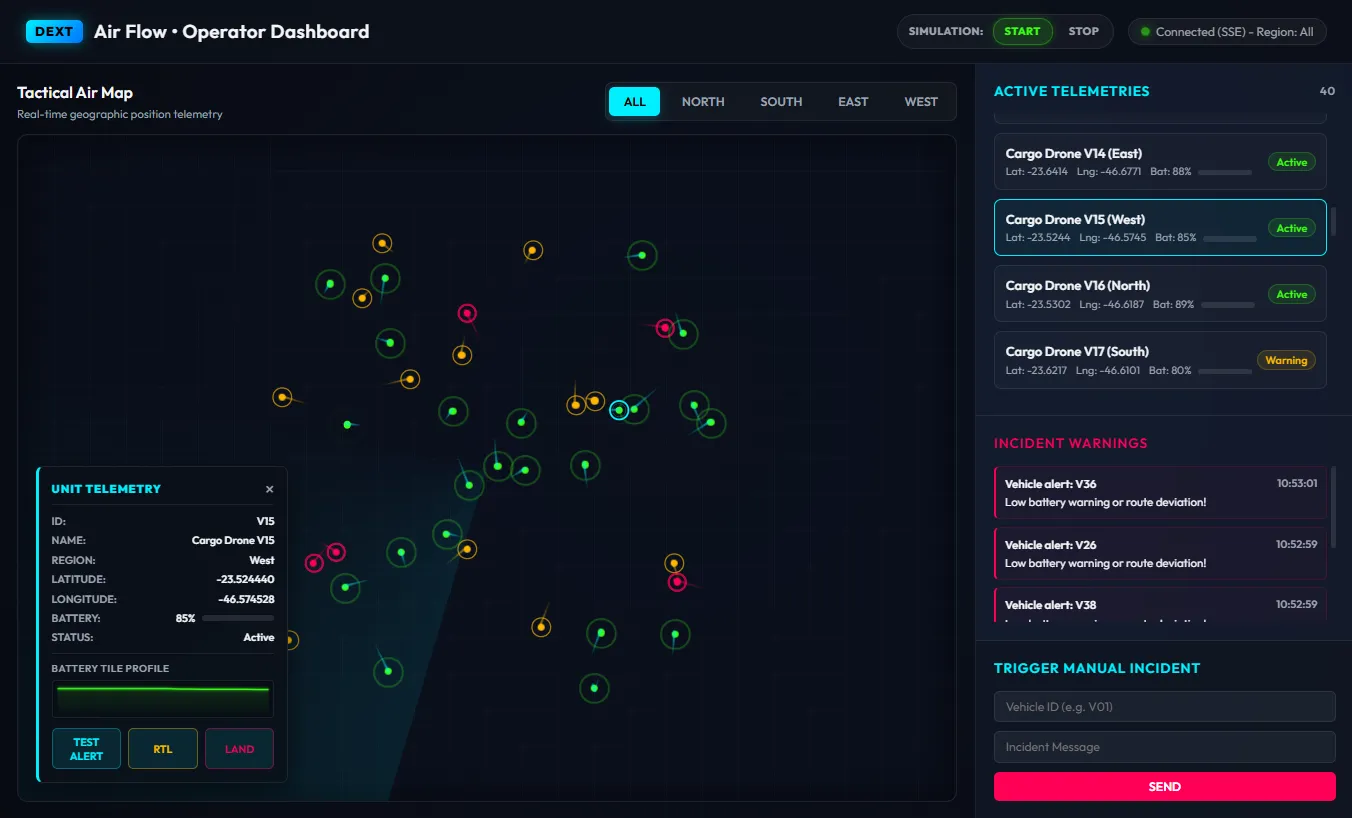Start the simulation
Image resolution: width=1352 pixels, height=818 pixels.
[x=1022, y=31]
